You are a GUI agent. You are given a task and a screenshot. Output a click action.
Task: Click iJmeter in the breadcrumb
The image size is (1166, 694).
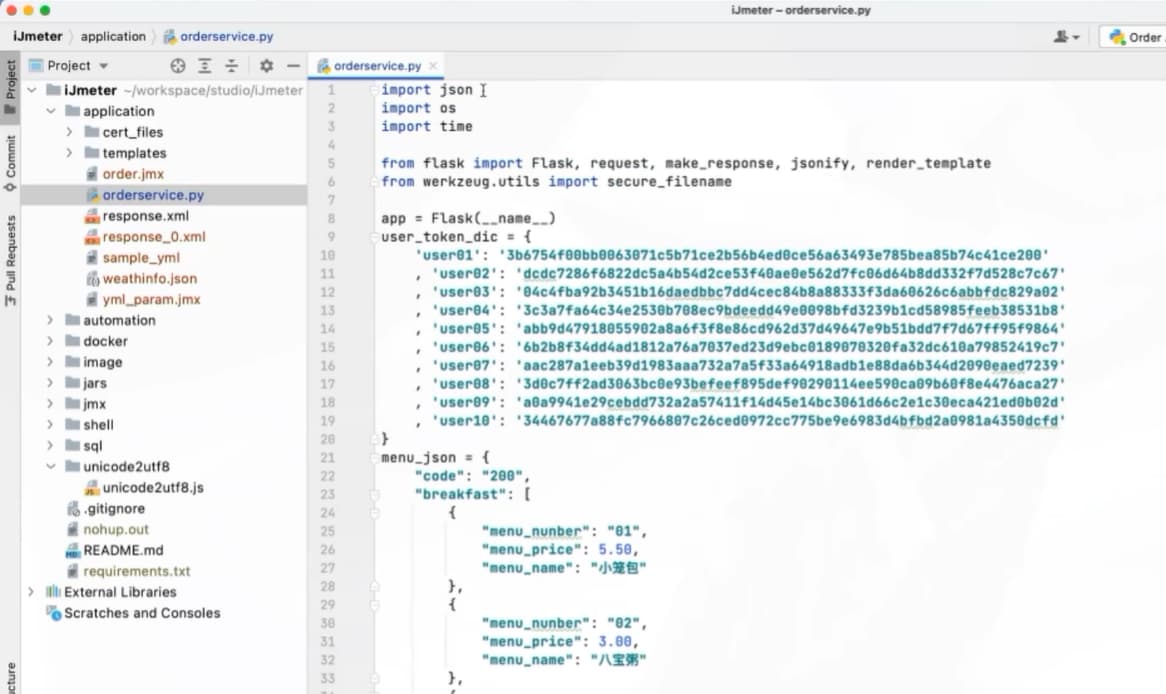coord(38,36)
